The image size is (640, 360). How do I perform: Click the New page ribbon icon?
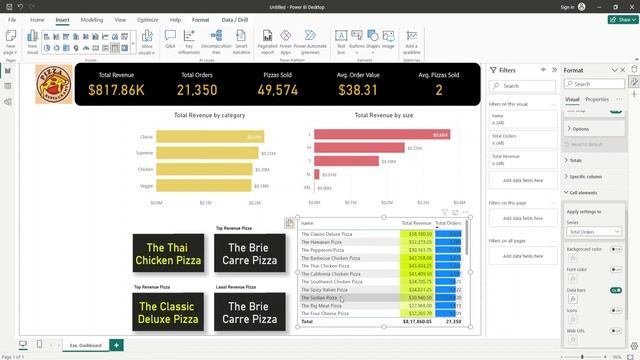10,42
